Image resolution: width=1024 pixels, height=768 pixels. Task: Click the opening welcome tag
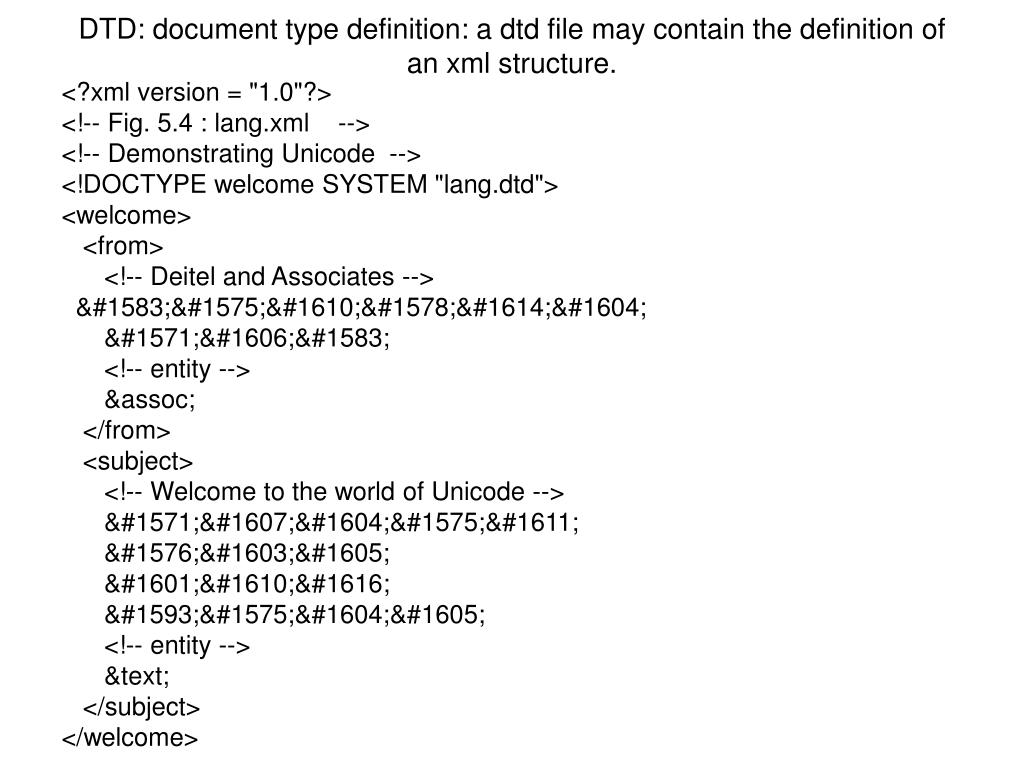click(x=126, y=216)
